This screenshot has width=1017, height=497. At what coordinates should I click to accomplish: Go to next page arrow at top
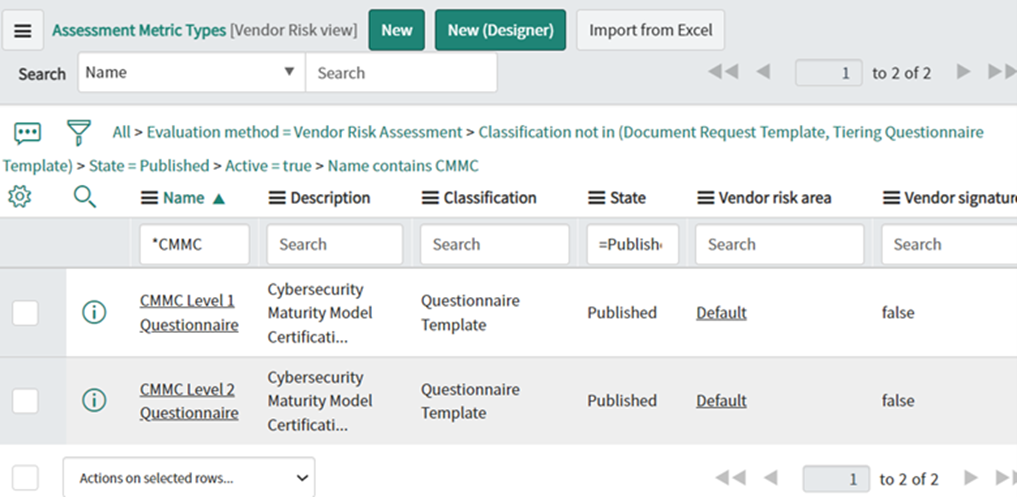click(963, 72)
